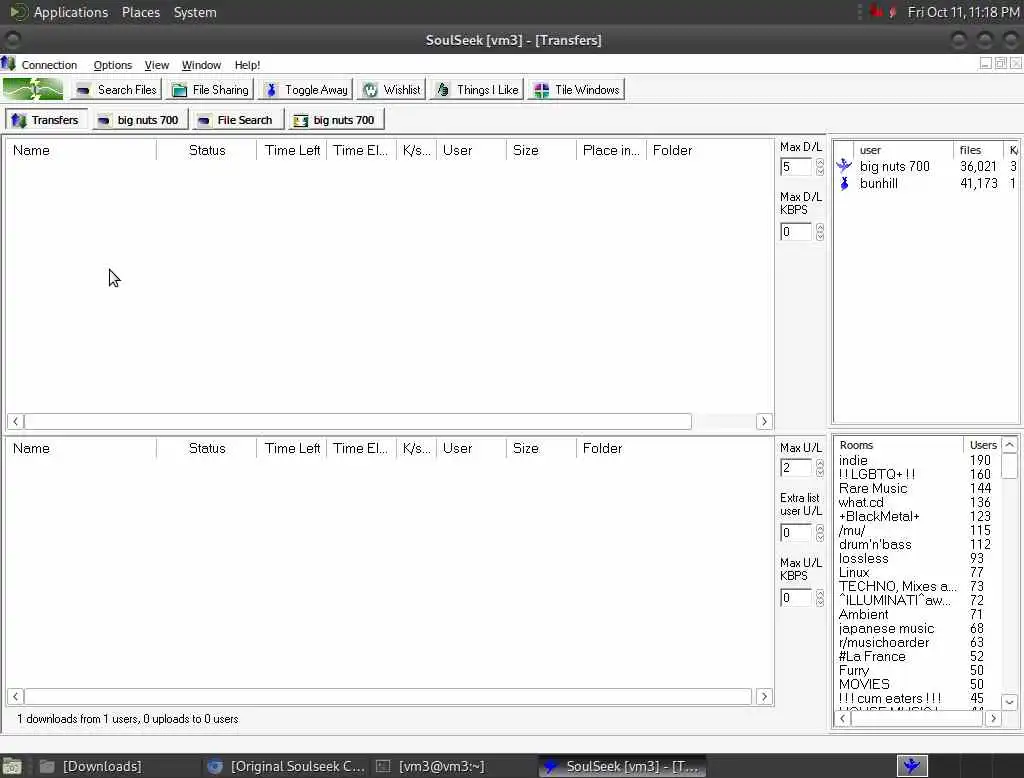Switch to first big nuts 700 tab
The height and width of the screenshot is (778, 1024).
coord(139,120)
